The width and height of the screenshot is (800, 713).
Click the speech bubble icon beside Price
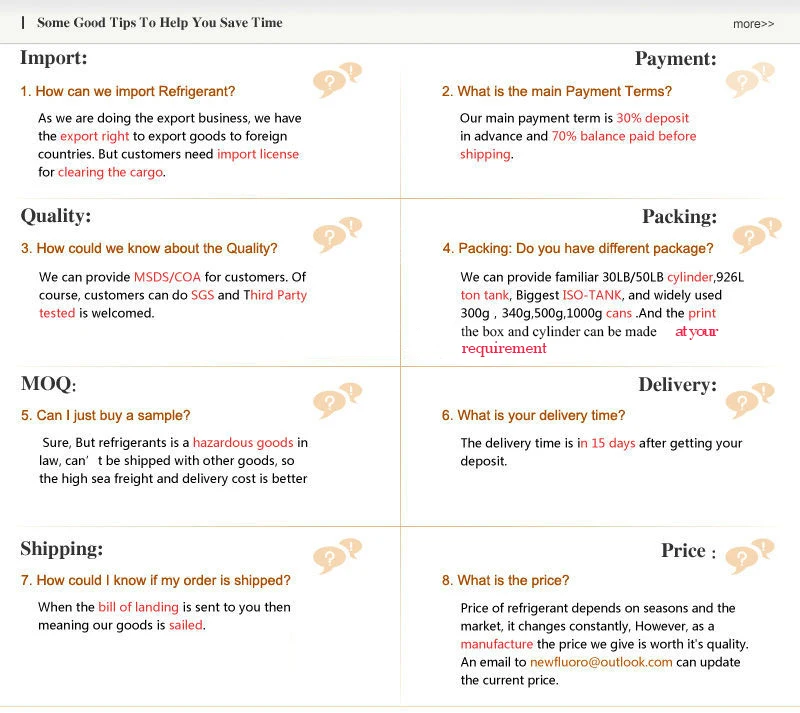pyautogui.click(x=750, y=557)
